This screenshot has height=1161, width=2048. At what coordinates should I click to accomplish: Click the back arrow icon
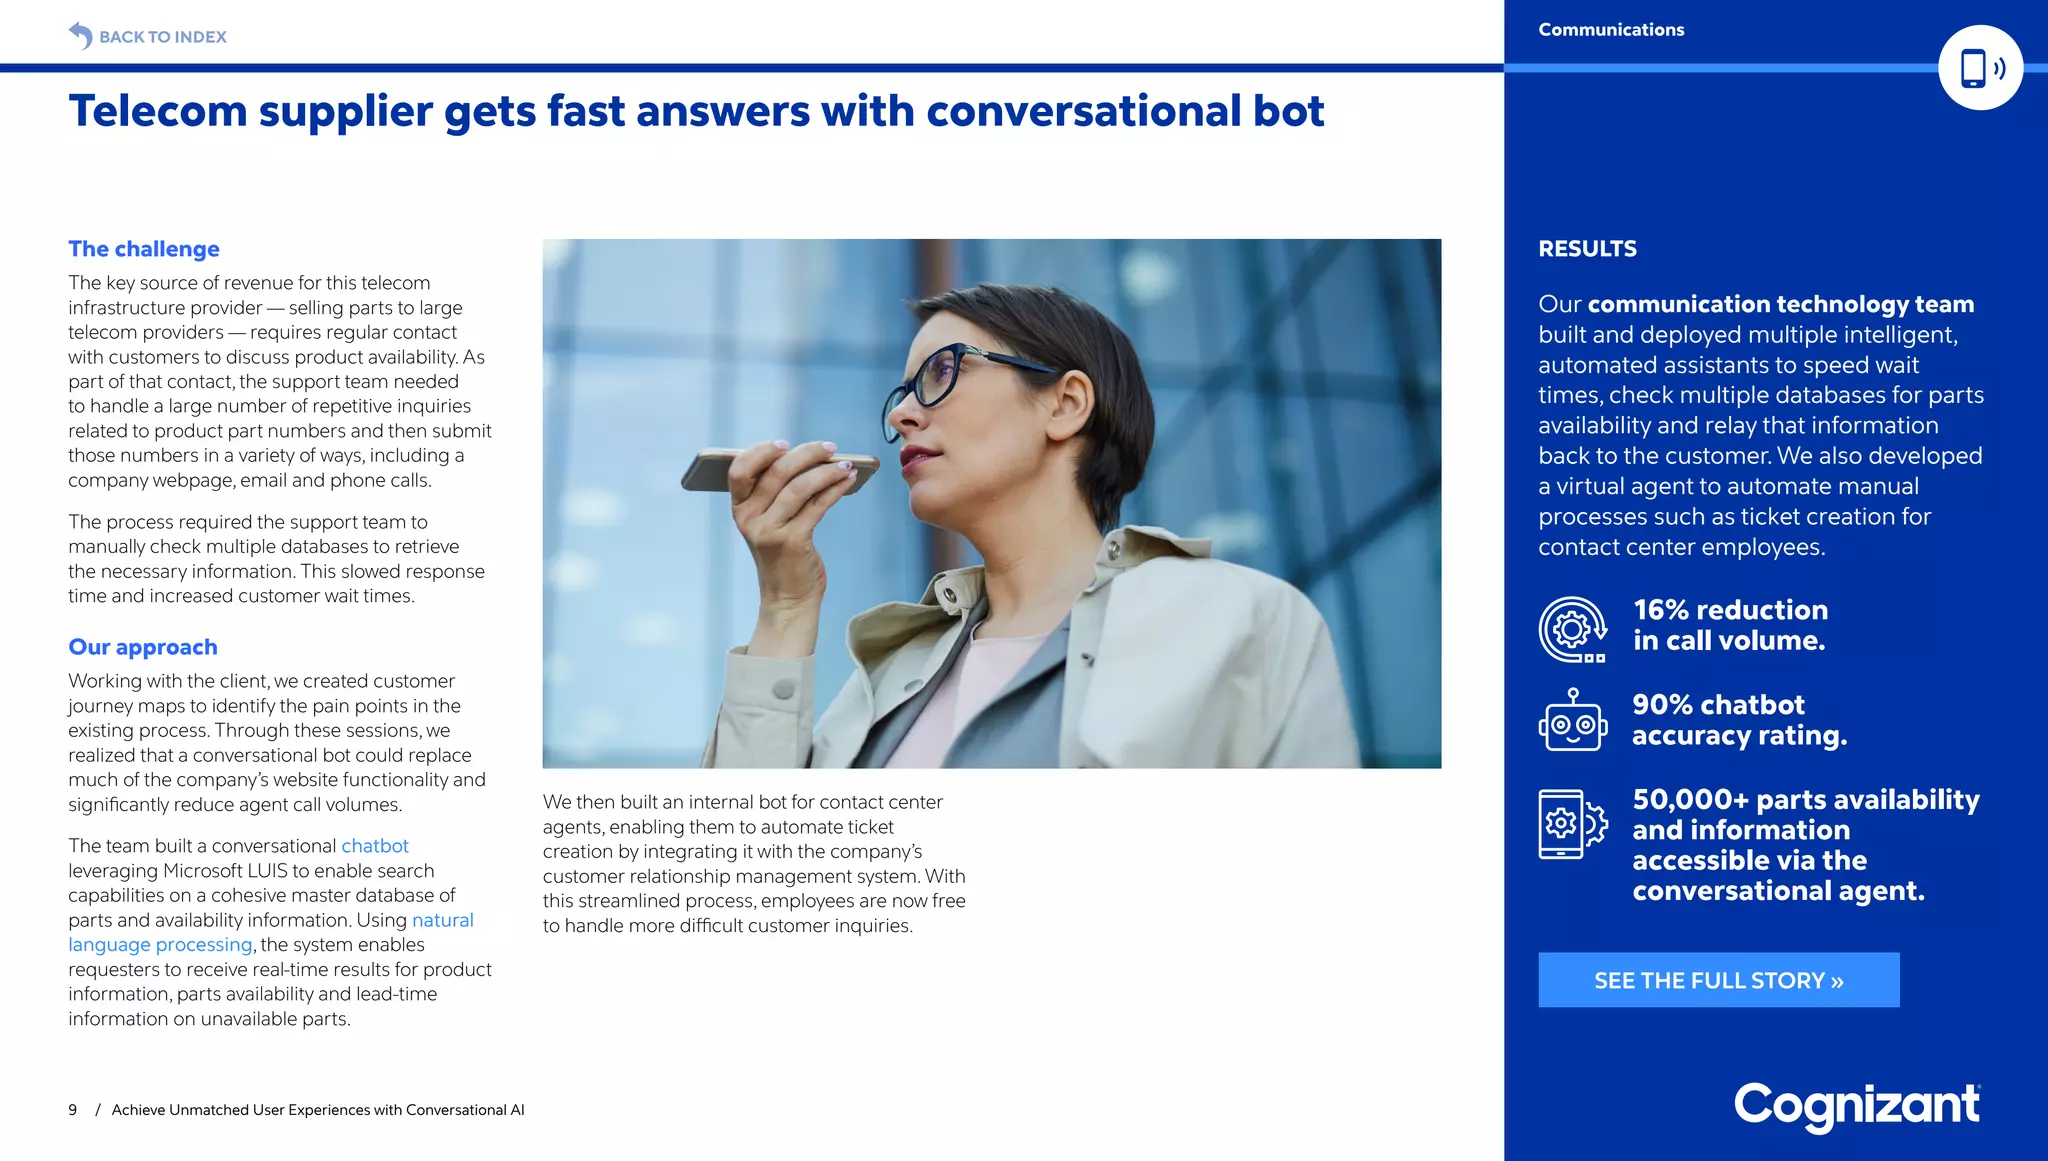pyautogui.click(x=80, y=36)
